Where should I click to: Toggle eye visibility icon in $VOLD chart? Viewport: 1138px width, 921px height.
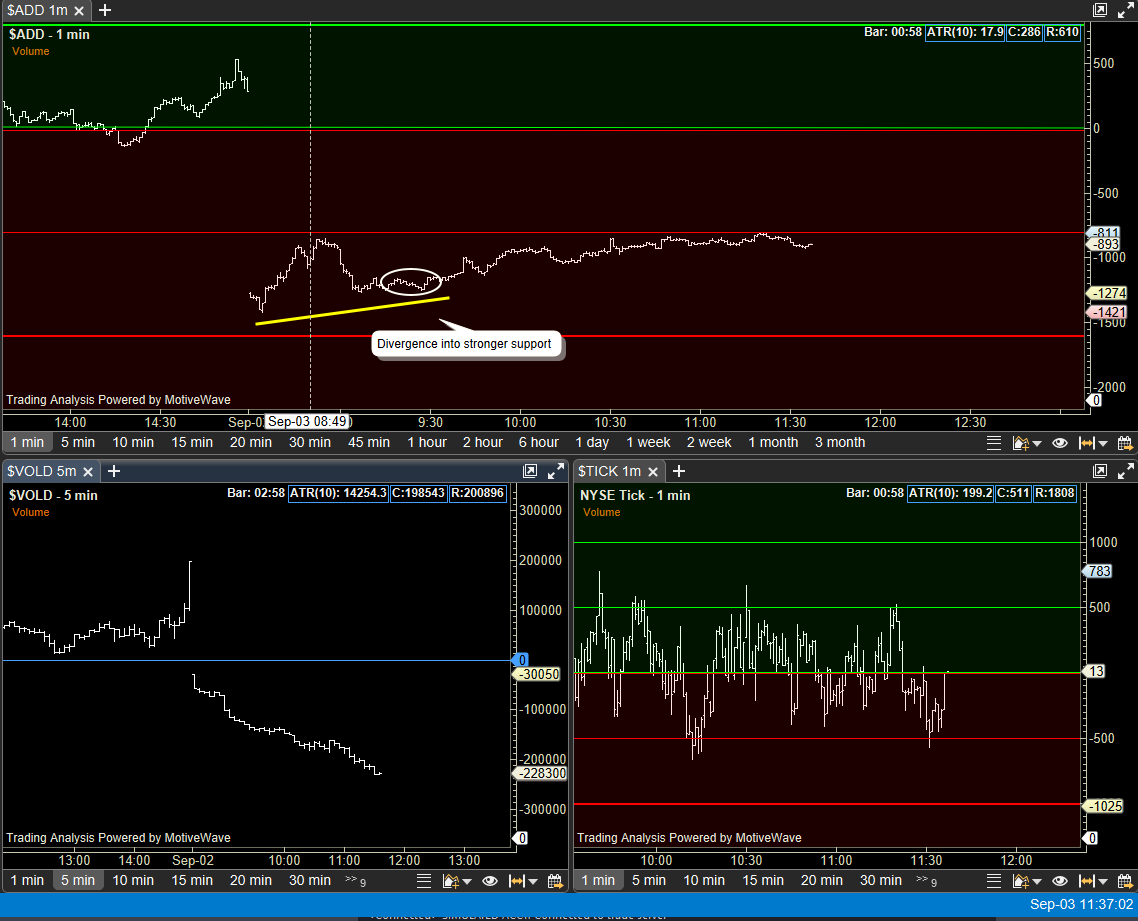[490, 881]
